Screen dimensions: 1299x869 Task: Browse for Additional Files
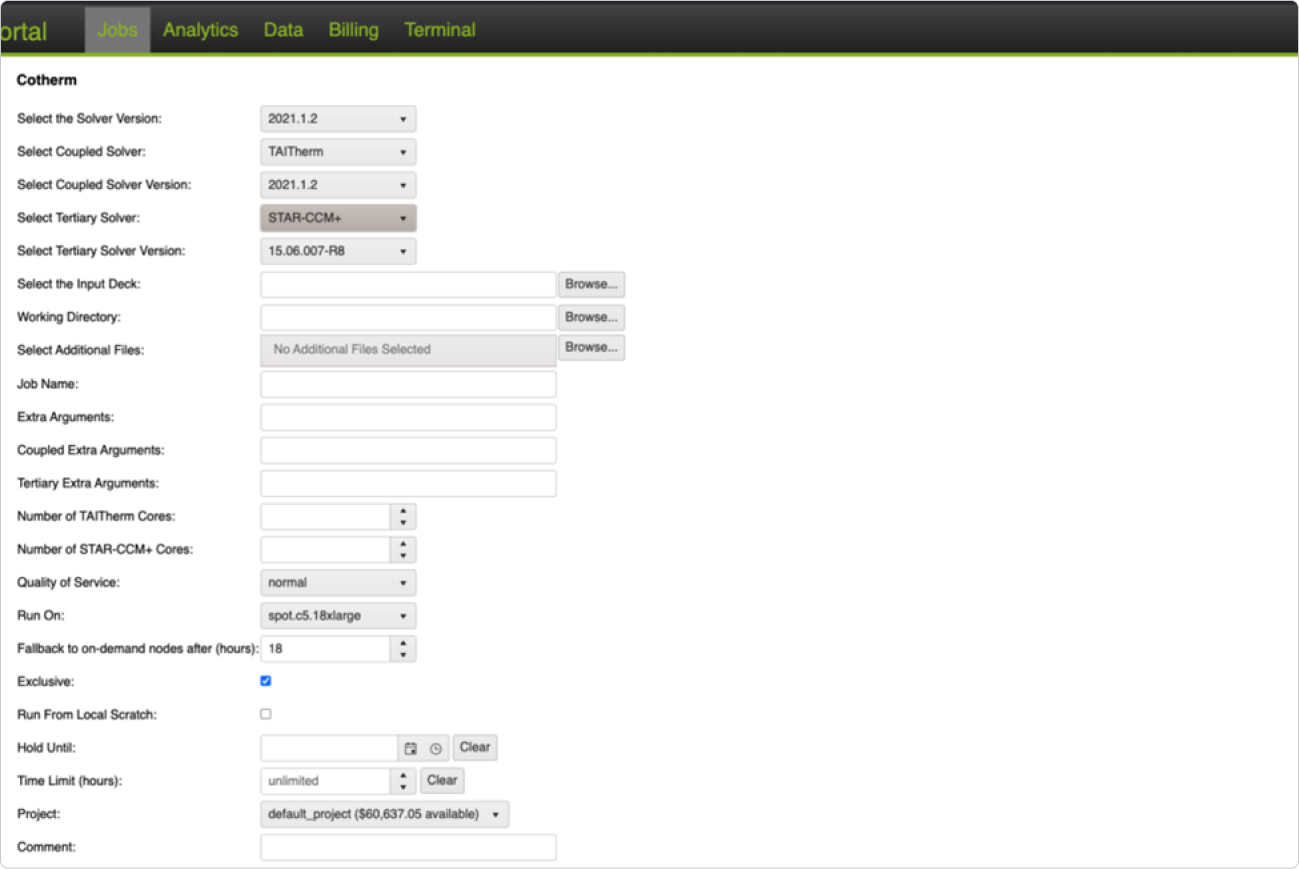pos(591,347)
